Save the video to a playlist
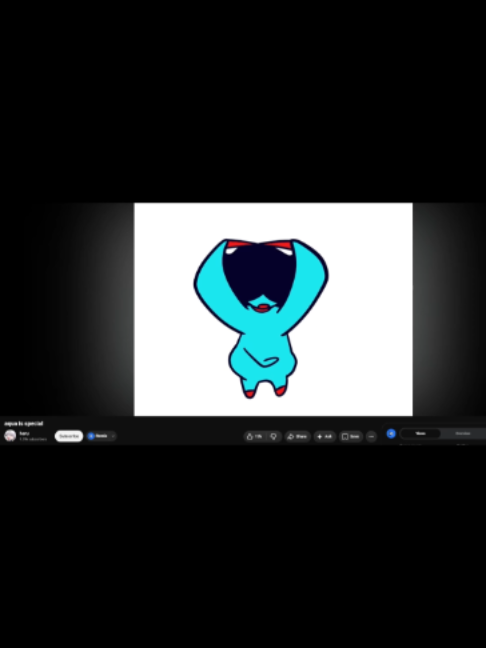The width and height of the screenshot is (486, 648). coord(351,436)
